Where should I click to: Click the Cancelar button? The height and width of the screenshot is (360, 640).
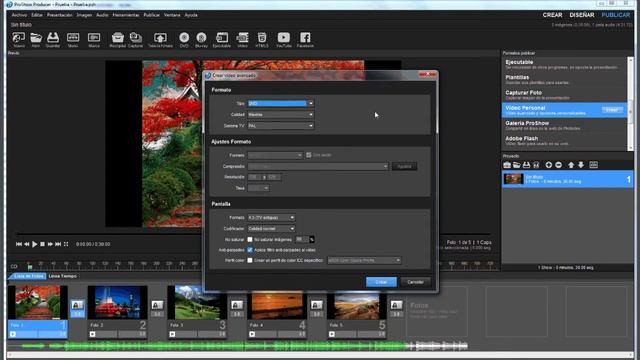coord(416,282)
